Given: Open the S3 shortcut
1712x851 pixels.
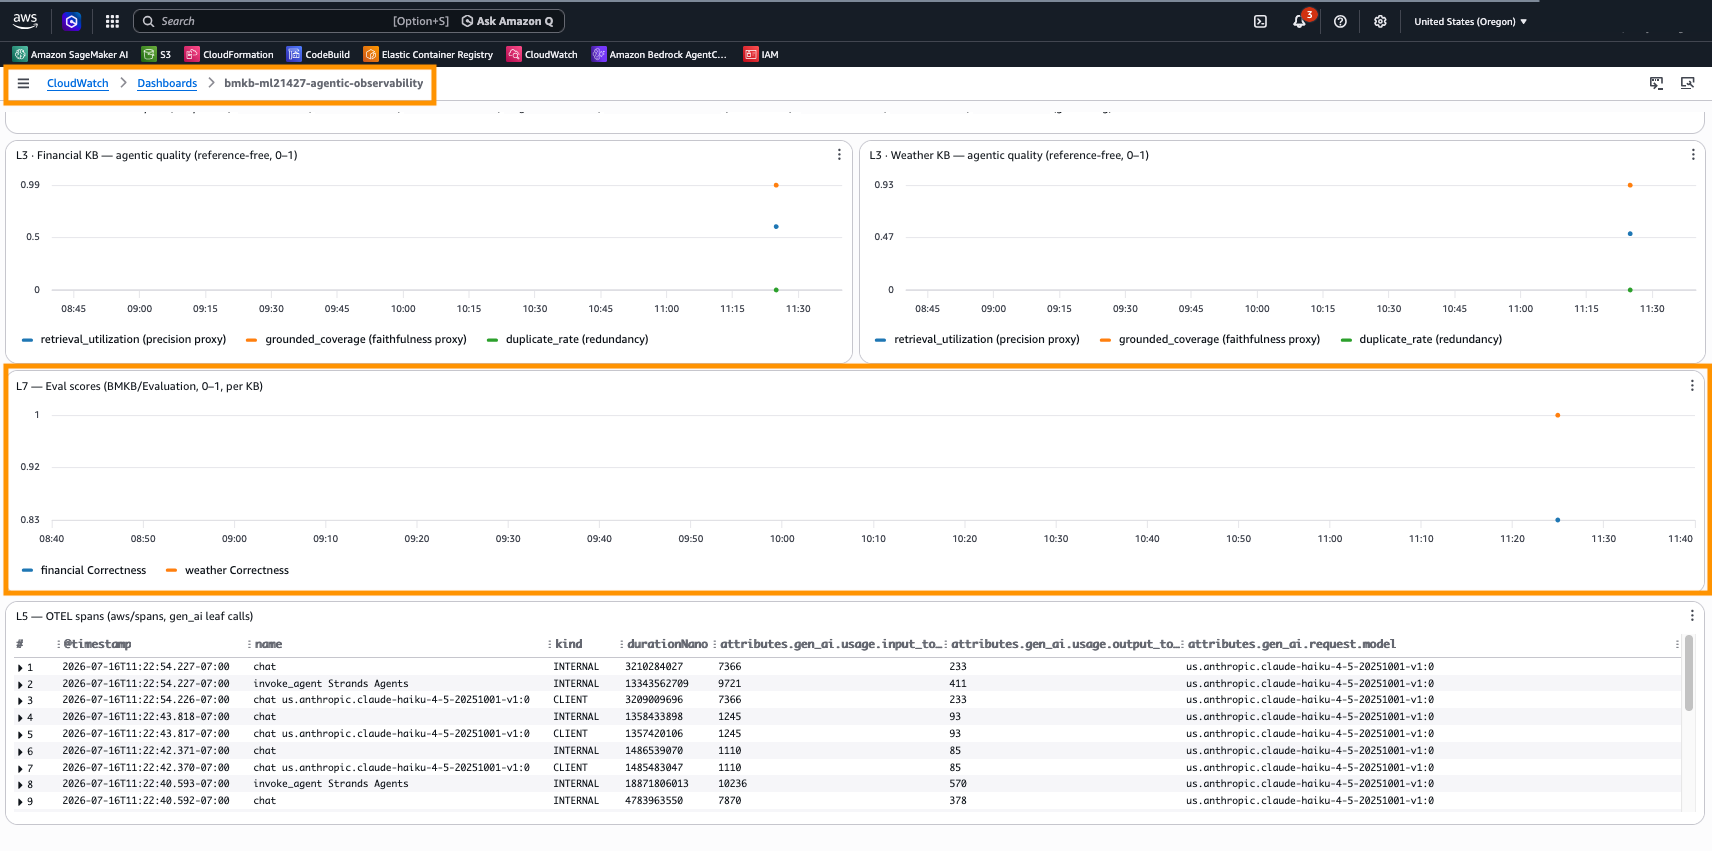Looking at the screenshot, I should click(157, 54).
